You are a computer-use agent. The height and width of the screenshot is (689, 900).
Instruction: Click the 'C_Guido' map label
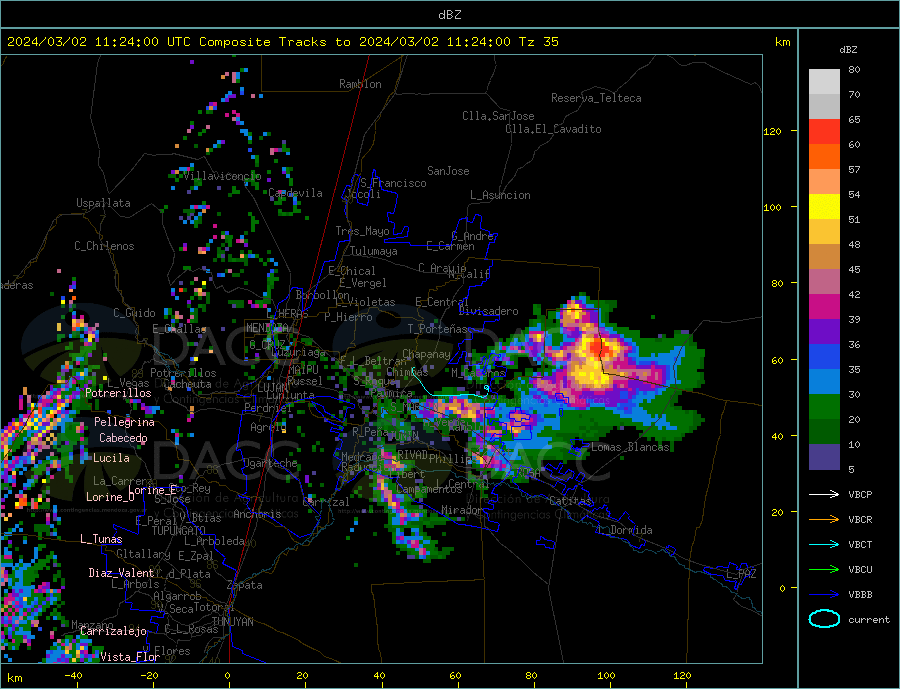tap(134, 313)
